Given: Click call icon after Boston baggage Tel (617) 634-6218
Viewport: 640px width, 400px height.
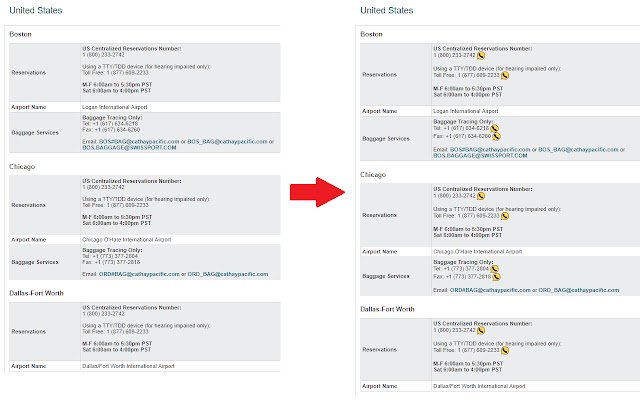Looking at the screenshot, I should [494, 129].
